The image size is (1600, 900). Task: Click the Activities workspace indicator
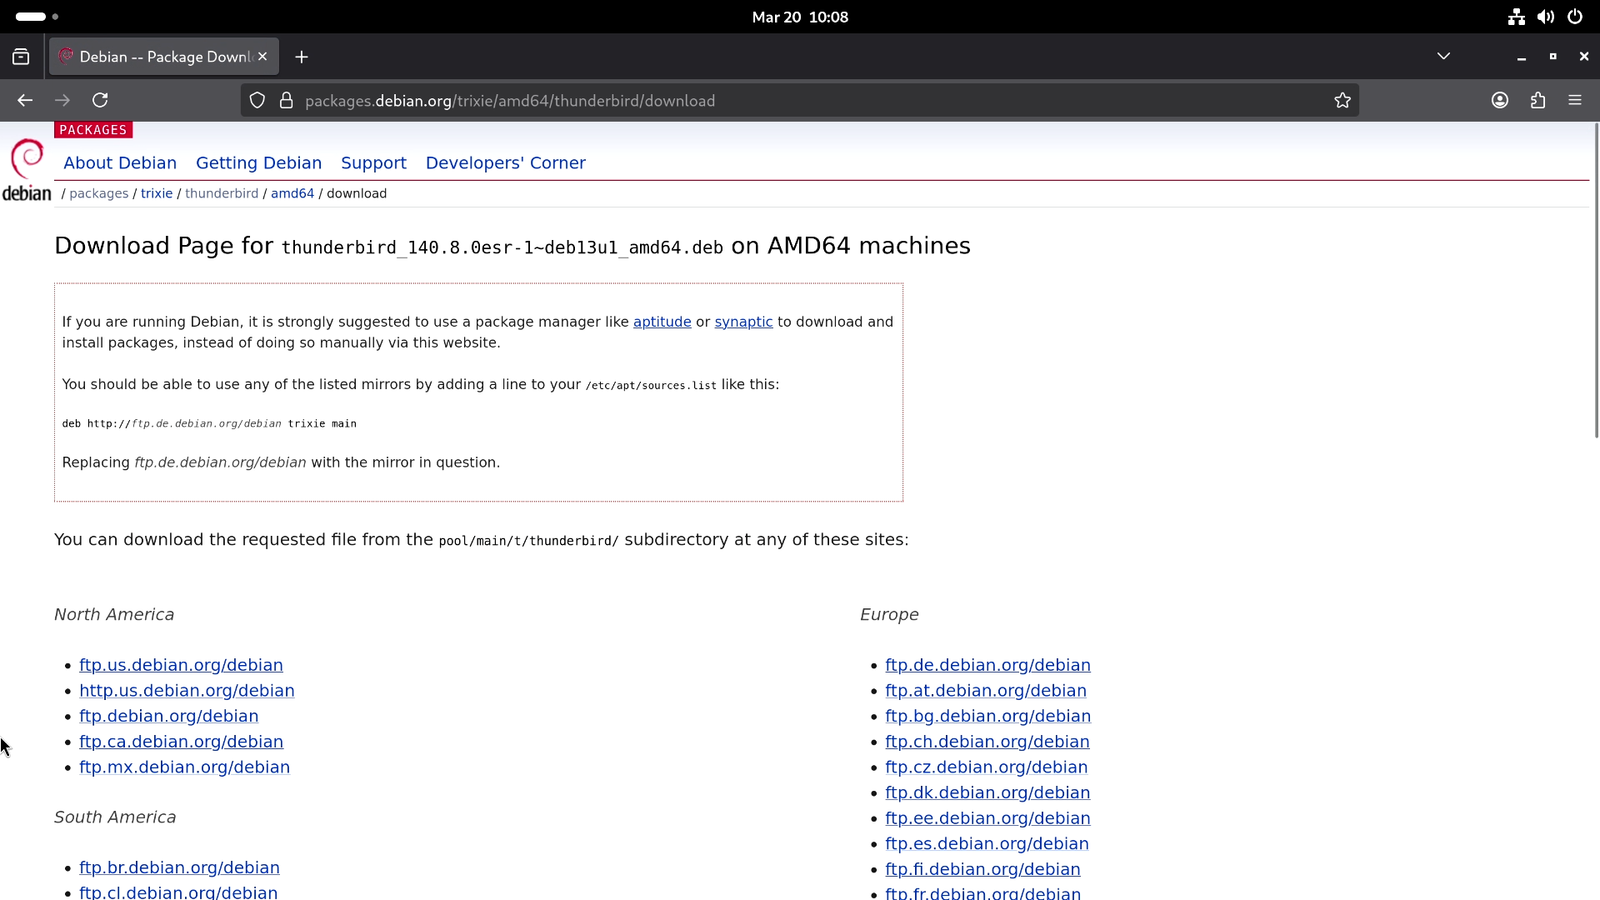coord(37,17)
